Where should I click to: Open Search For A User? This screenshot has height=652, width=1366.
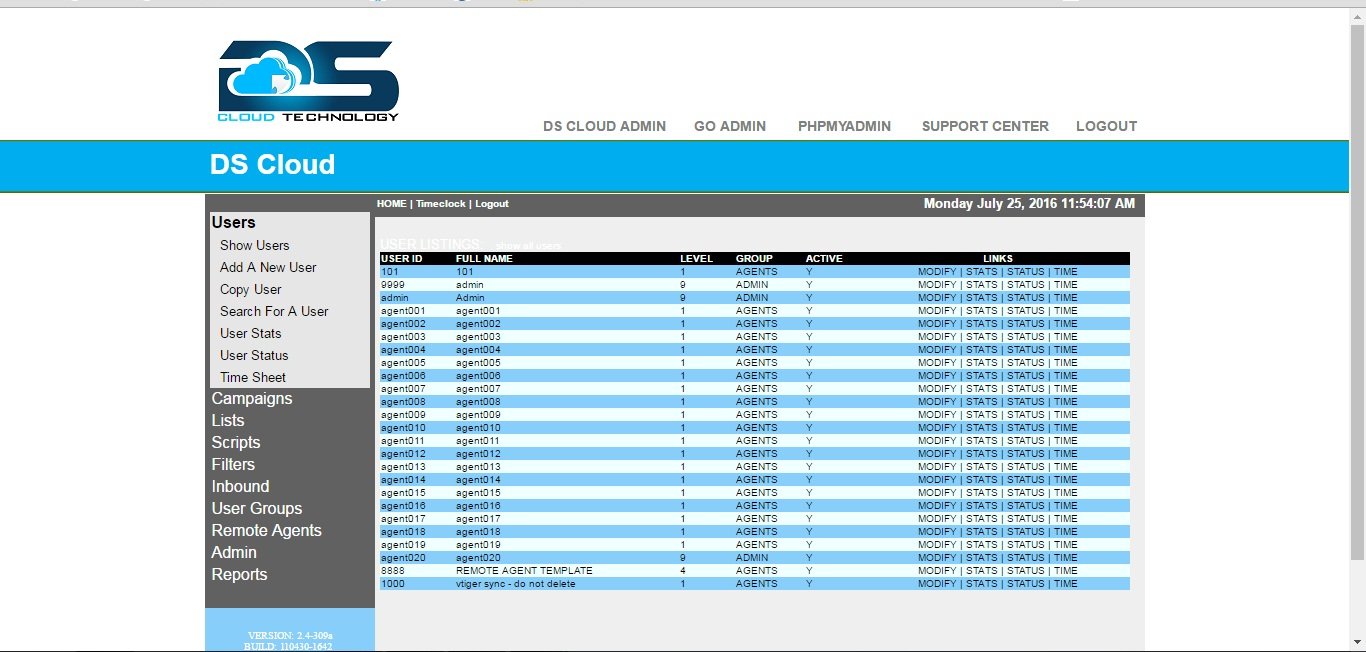tap(273, 311)
